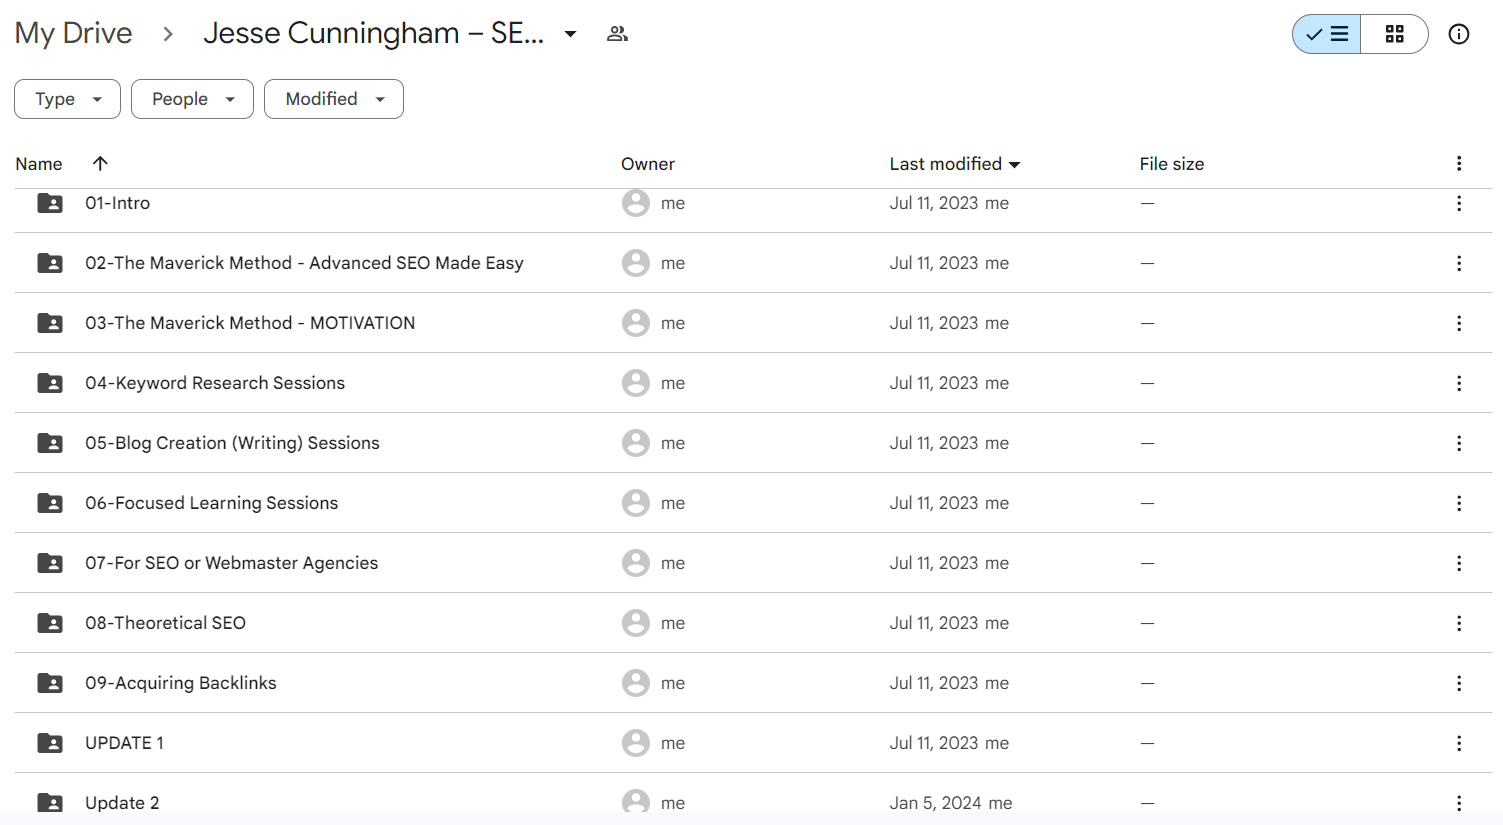Click the shared folder icon of 04-Keyword Research Sessions
Viewport: 1503px width, 825px height.
click(50, 383)
